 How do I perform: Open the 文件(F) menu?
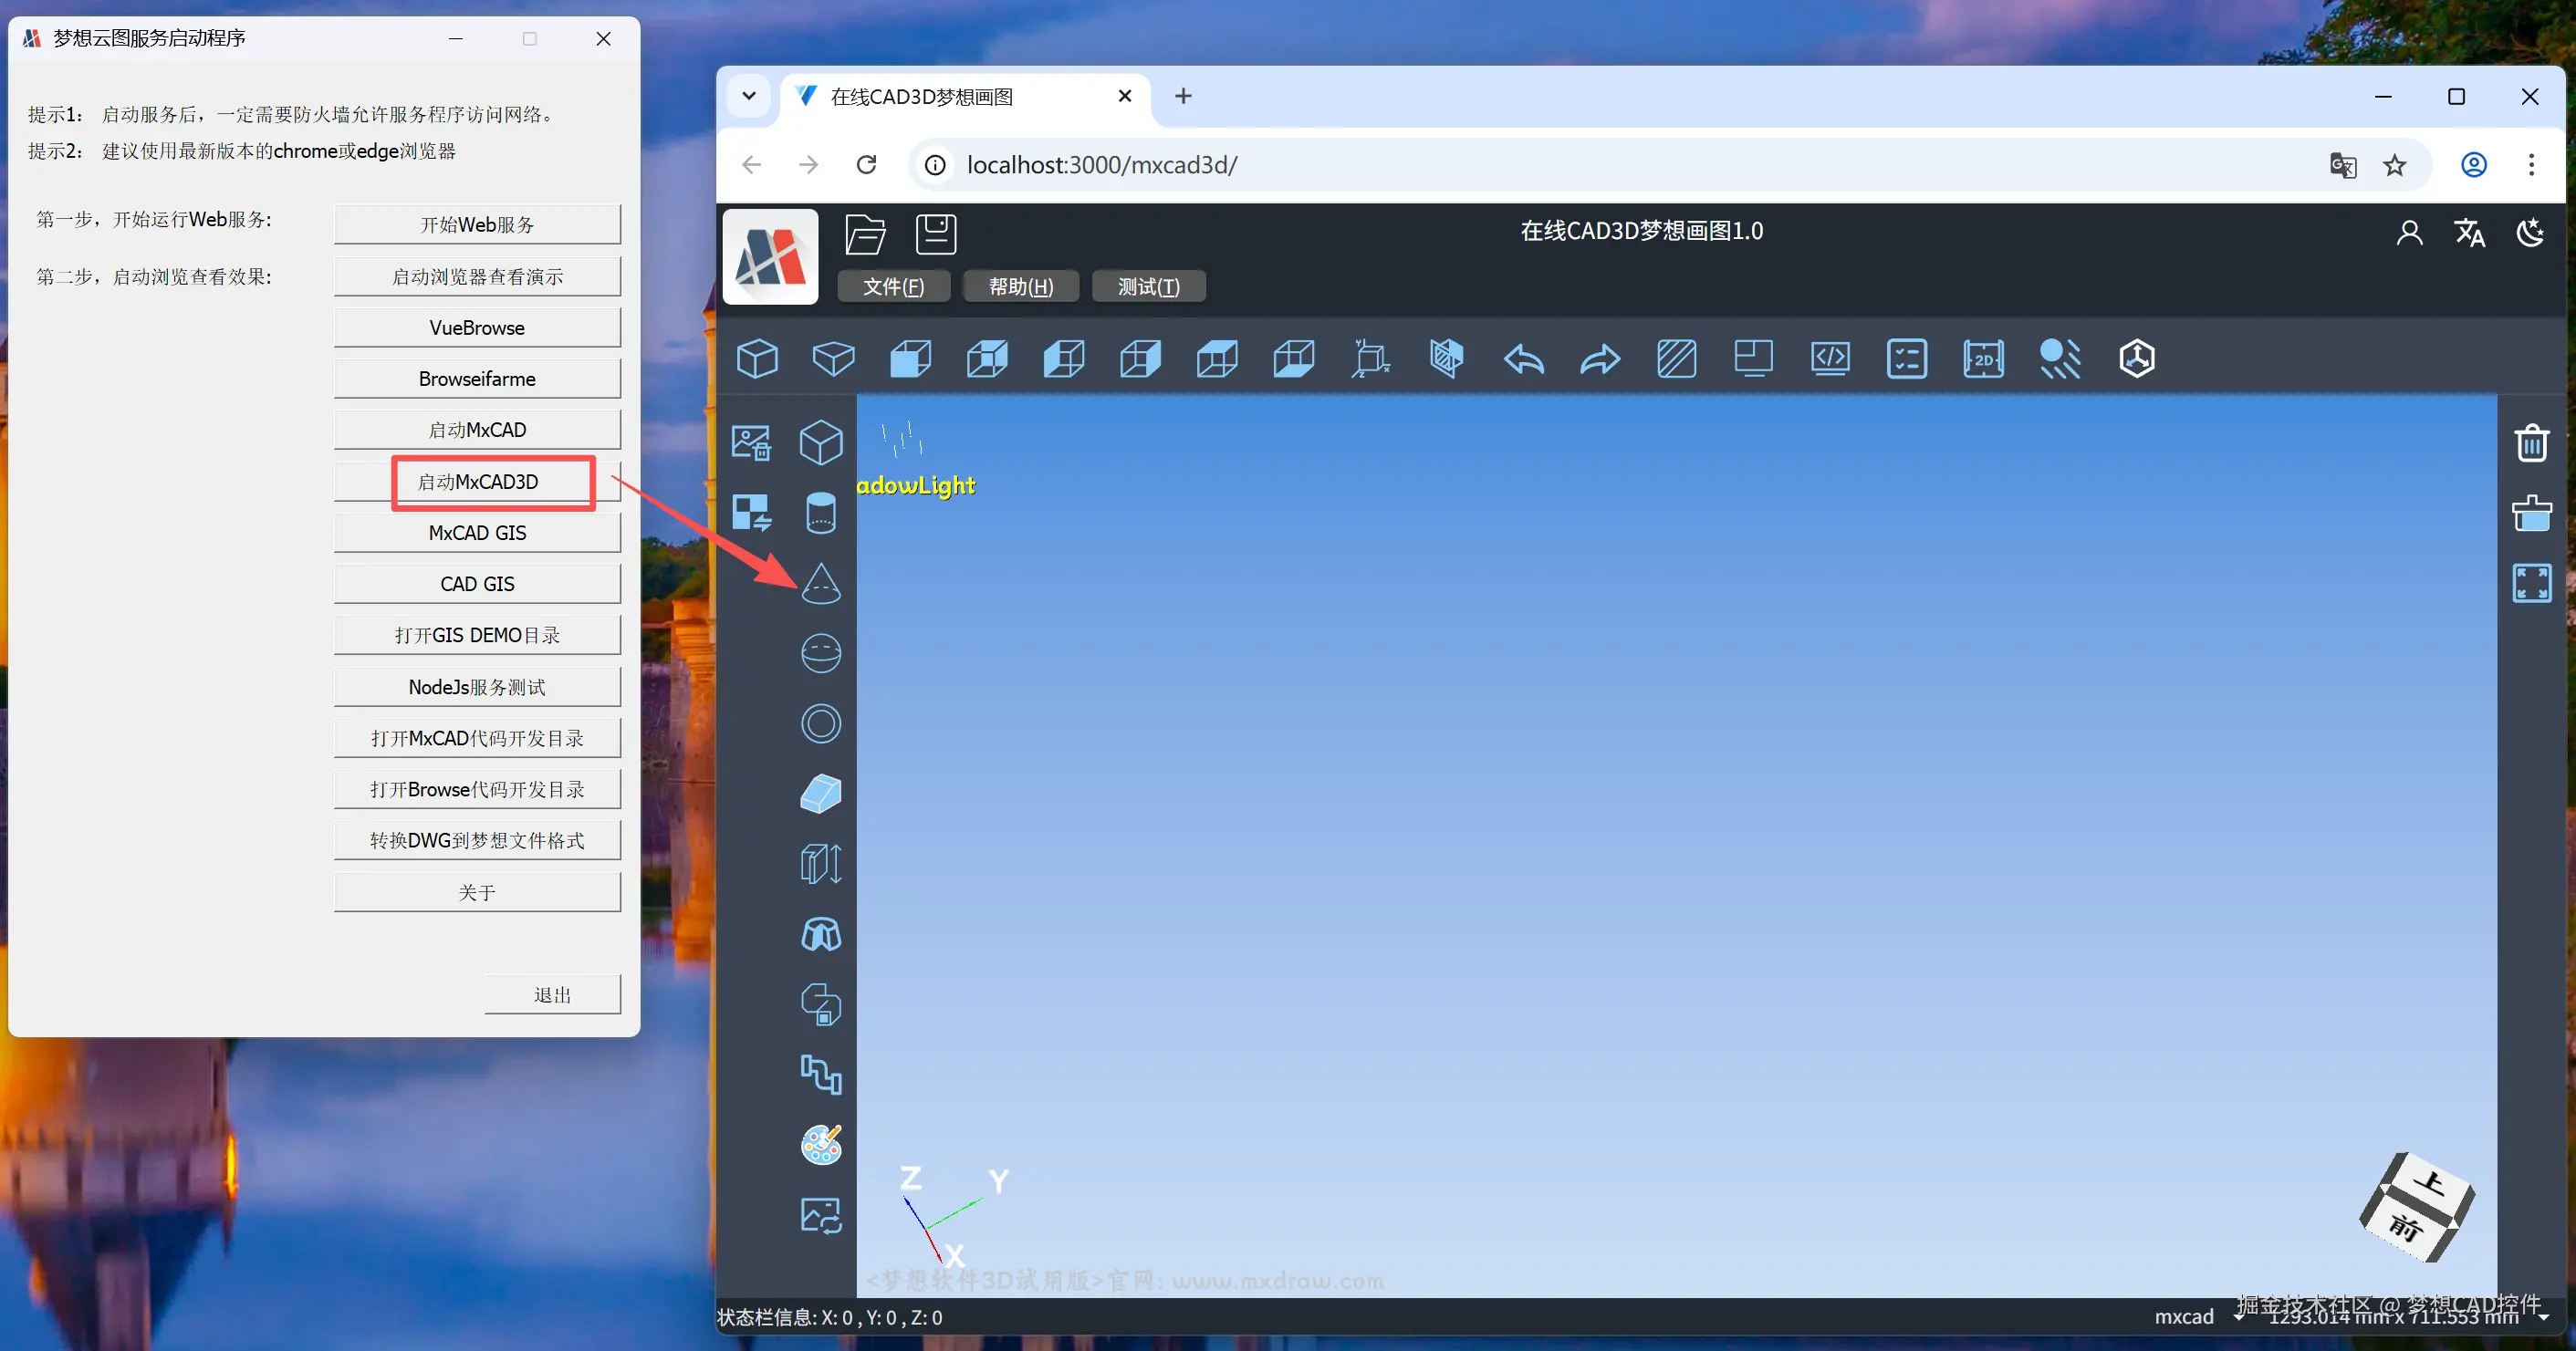pyautogui.click(x=893, y=287)
